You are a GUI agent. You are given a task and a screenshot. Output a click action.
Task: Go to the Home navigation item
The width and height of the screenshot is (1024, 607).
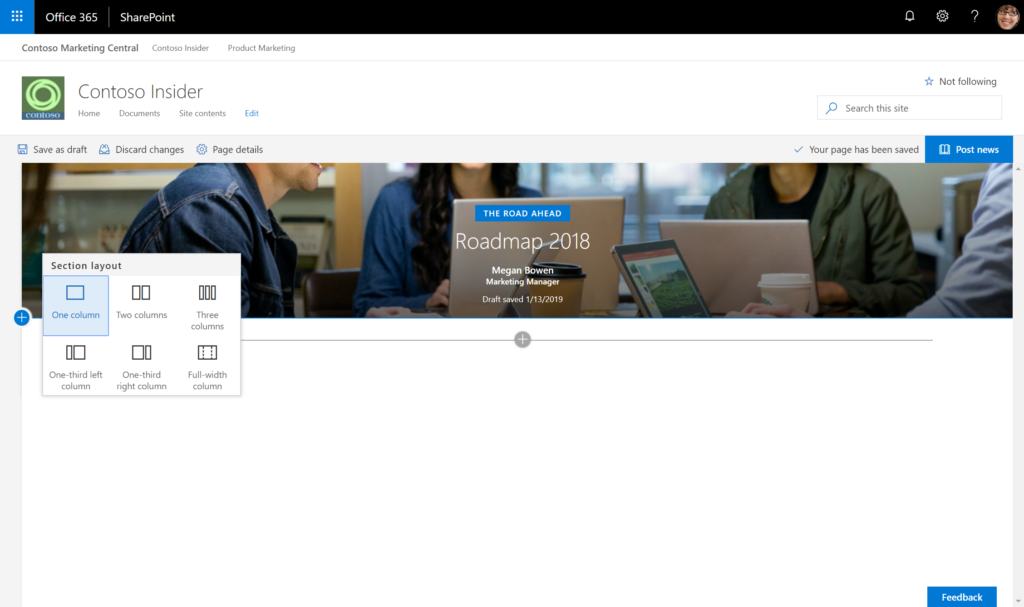click(x=89, y=113)
